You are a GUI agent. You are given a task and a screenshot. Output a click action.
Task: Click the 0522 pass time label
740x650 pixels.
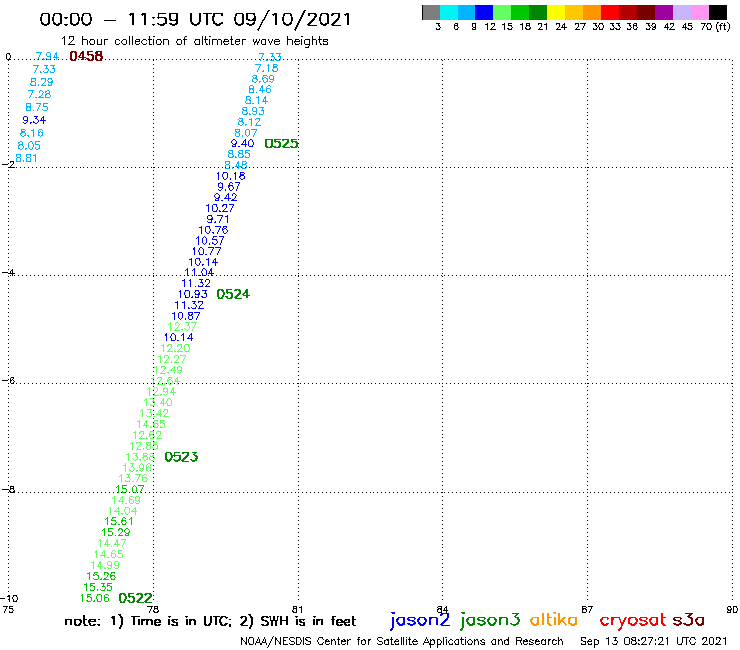pos(135,598)
